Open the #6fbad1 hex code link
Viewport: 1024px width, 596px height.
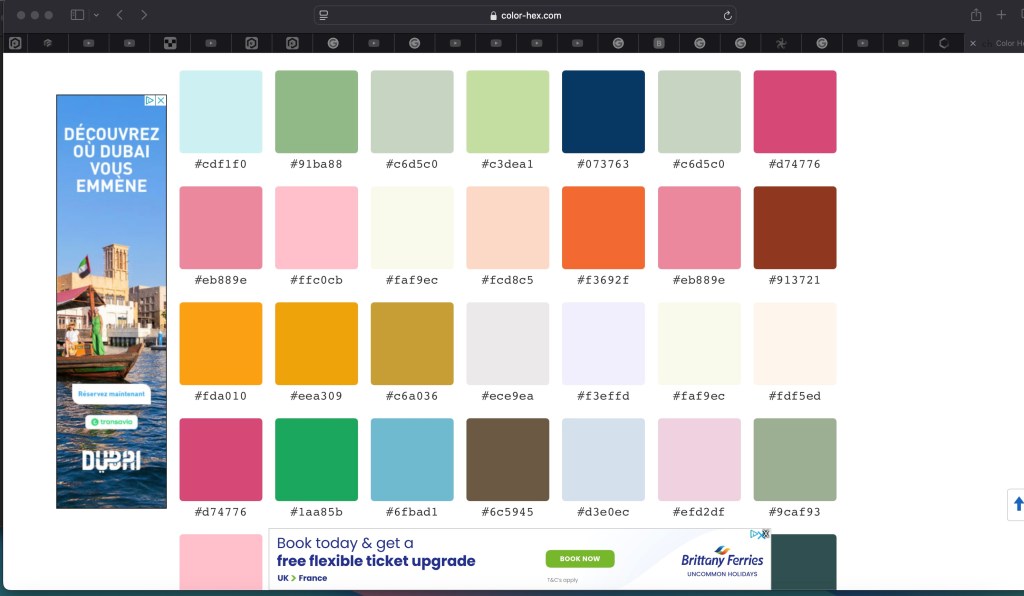pos(412,512)
